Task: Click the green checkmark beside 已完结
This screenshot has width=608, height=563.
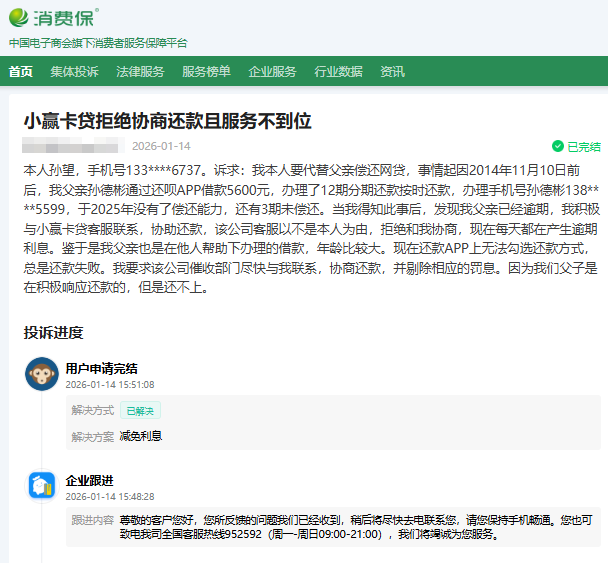Action: [558, 146]
